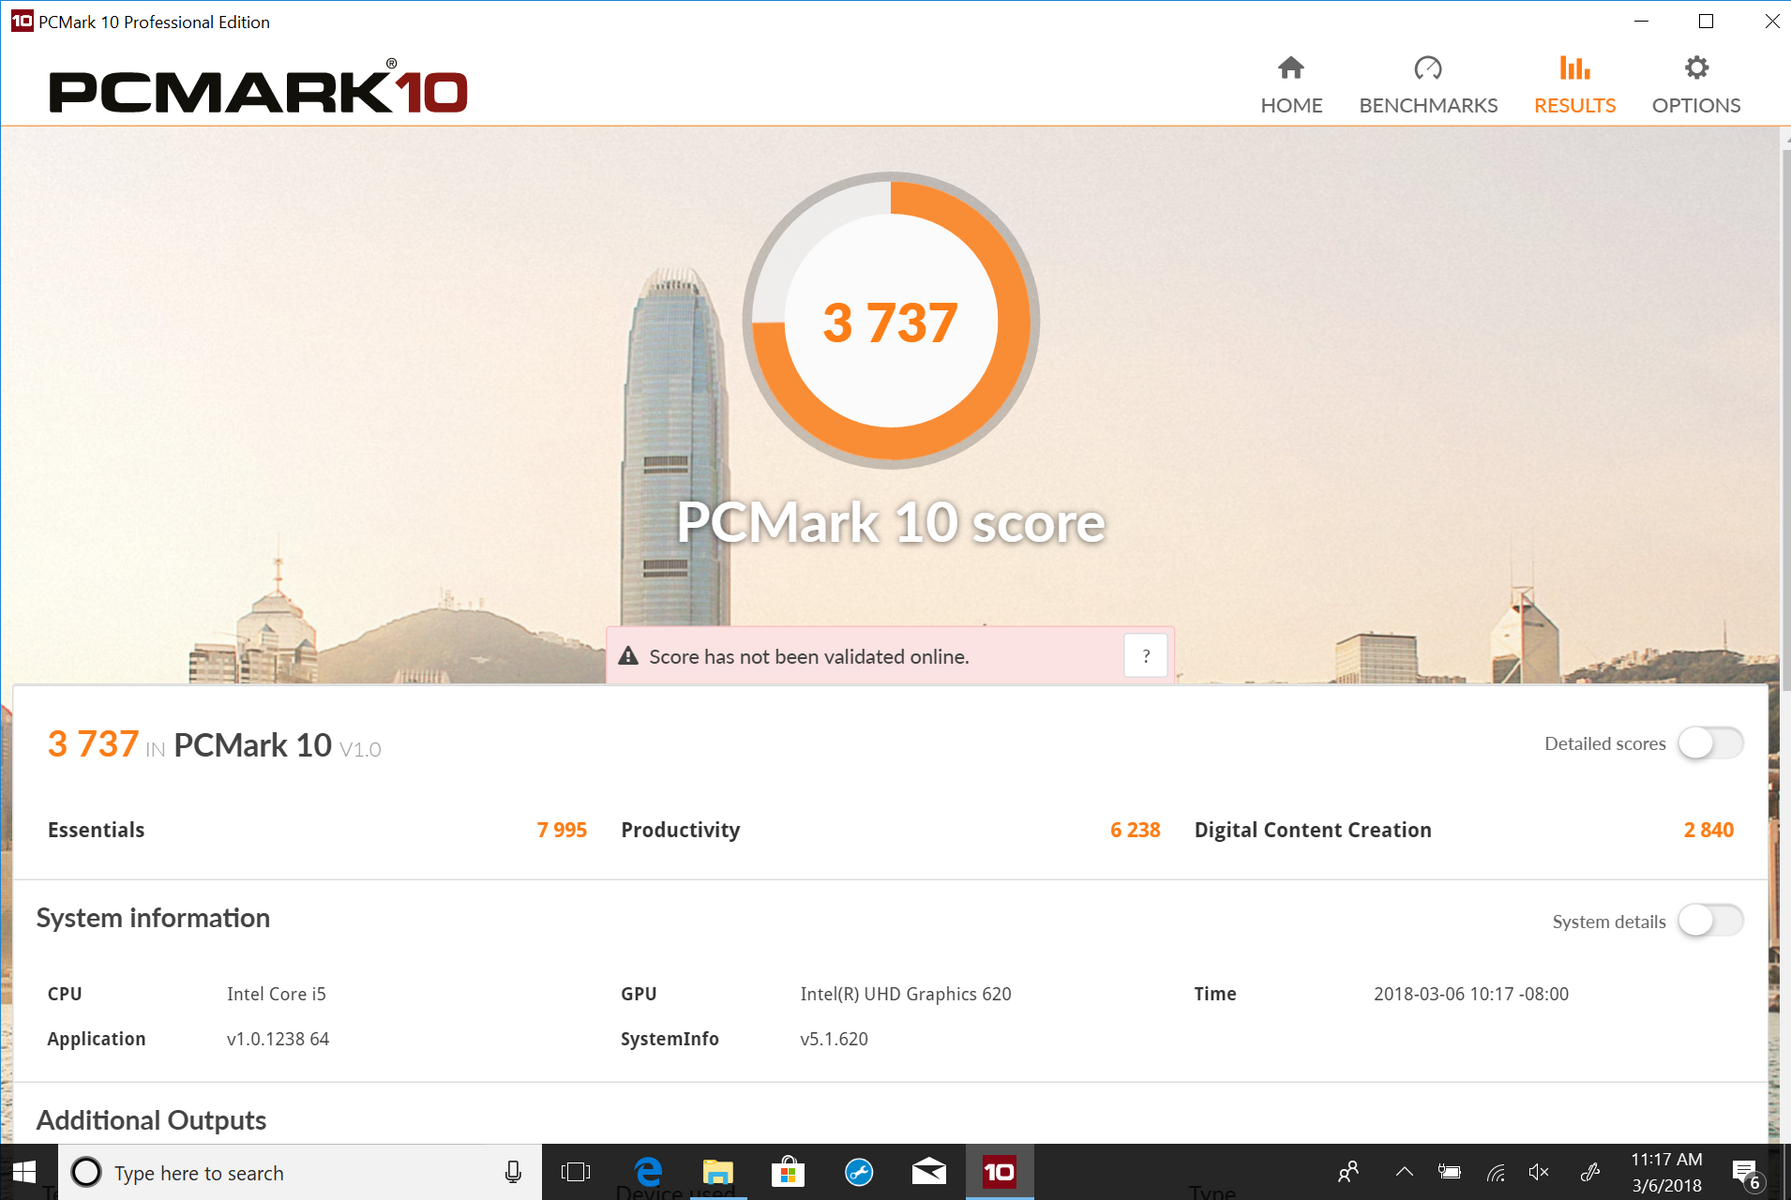The width and height of the screenshot is (1791, 1200).
Task: Open the Action Center notifications
Action: pyautogui.click(x=1746, y=1173)
